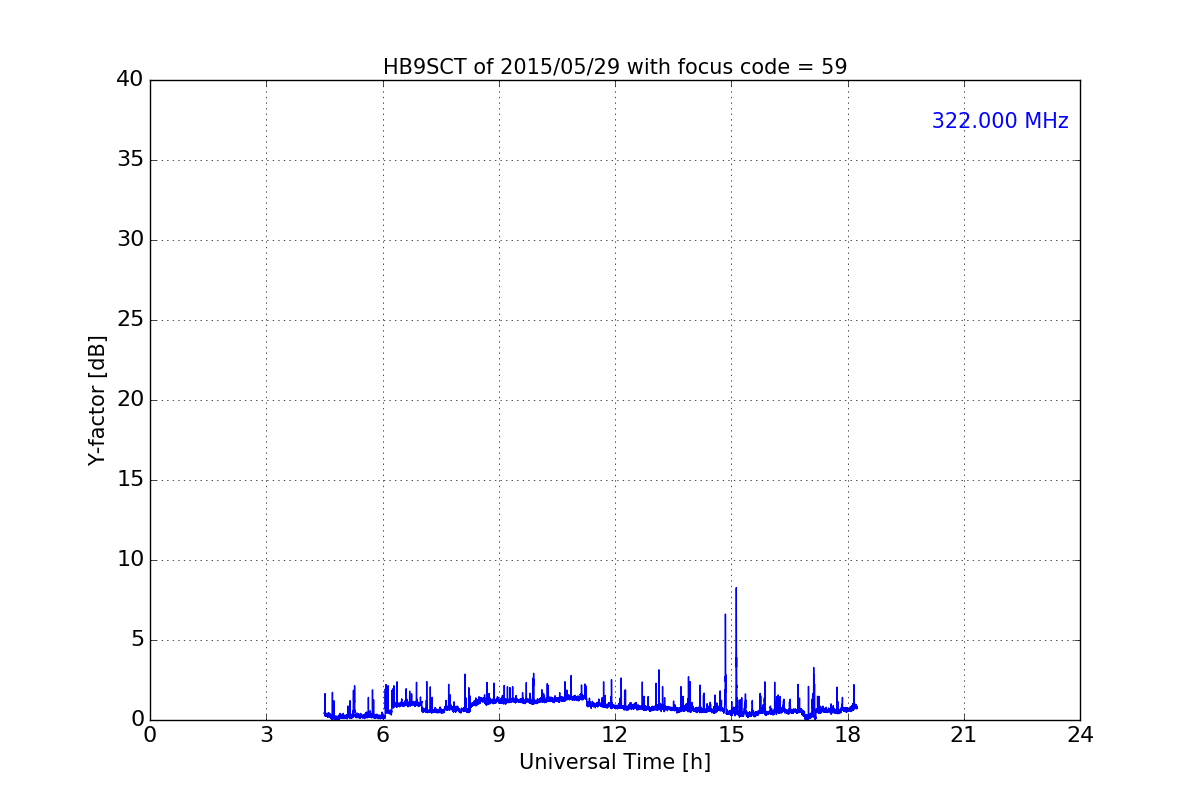Select the '322.000 MHz' frequency label
1200x800 pixels.
click(1000, 121)
